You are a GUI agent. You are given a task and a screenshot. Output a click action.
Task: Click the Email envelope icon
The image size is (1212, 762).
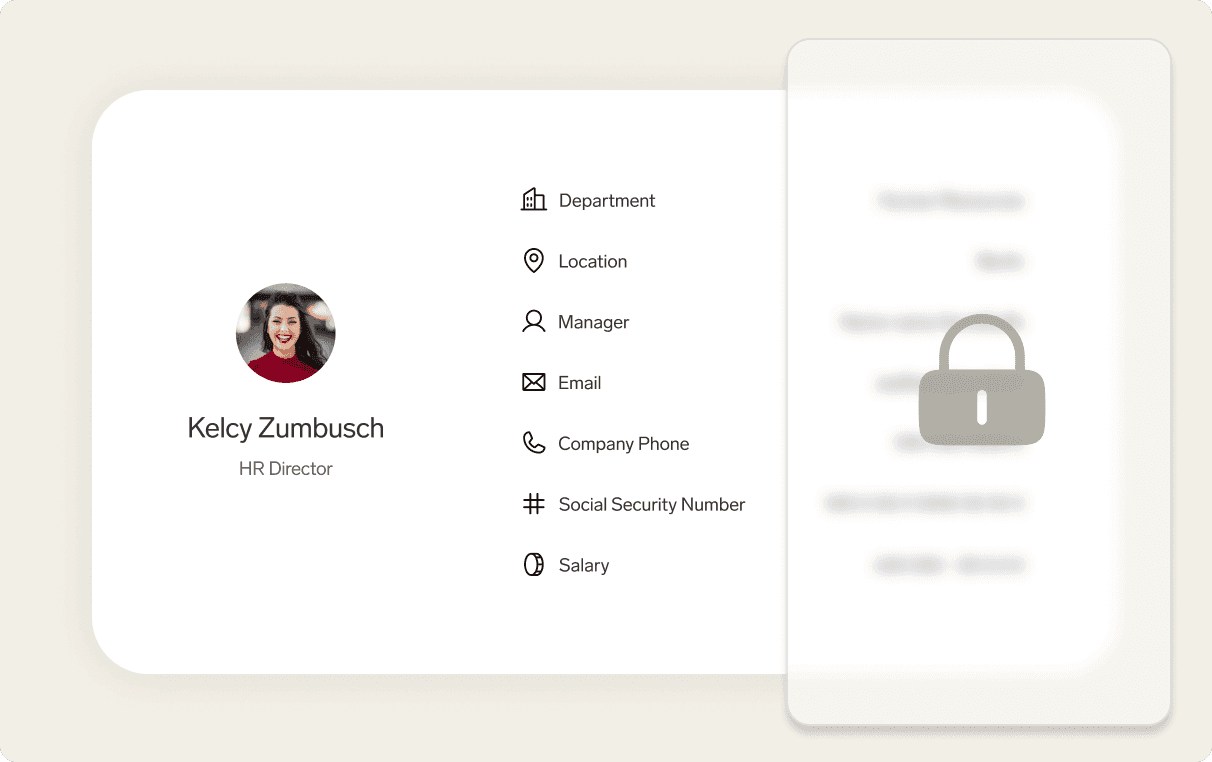534,382
